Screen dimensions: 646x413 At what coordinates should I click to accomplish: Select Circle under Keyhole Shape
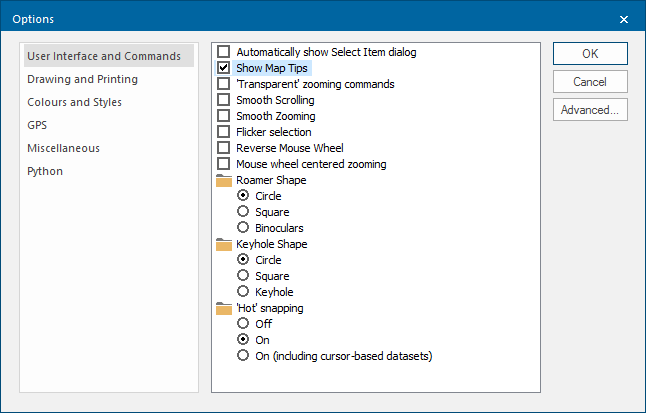point(243,259)
